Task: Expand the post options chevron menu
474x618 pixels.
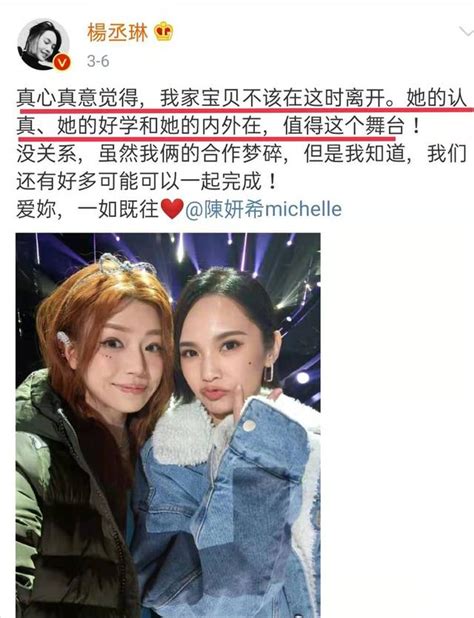Action: (x=467, y=32)
